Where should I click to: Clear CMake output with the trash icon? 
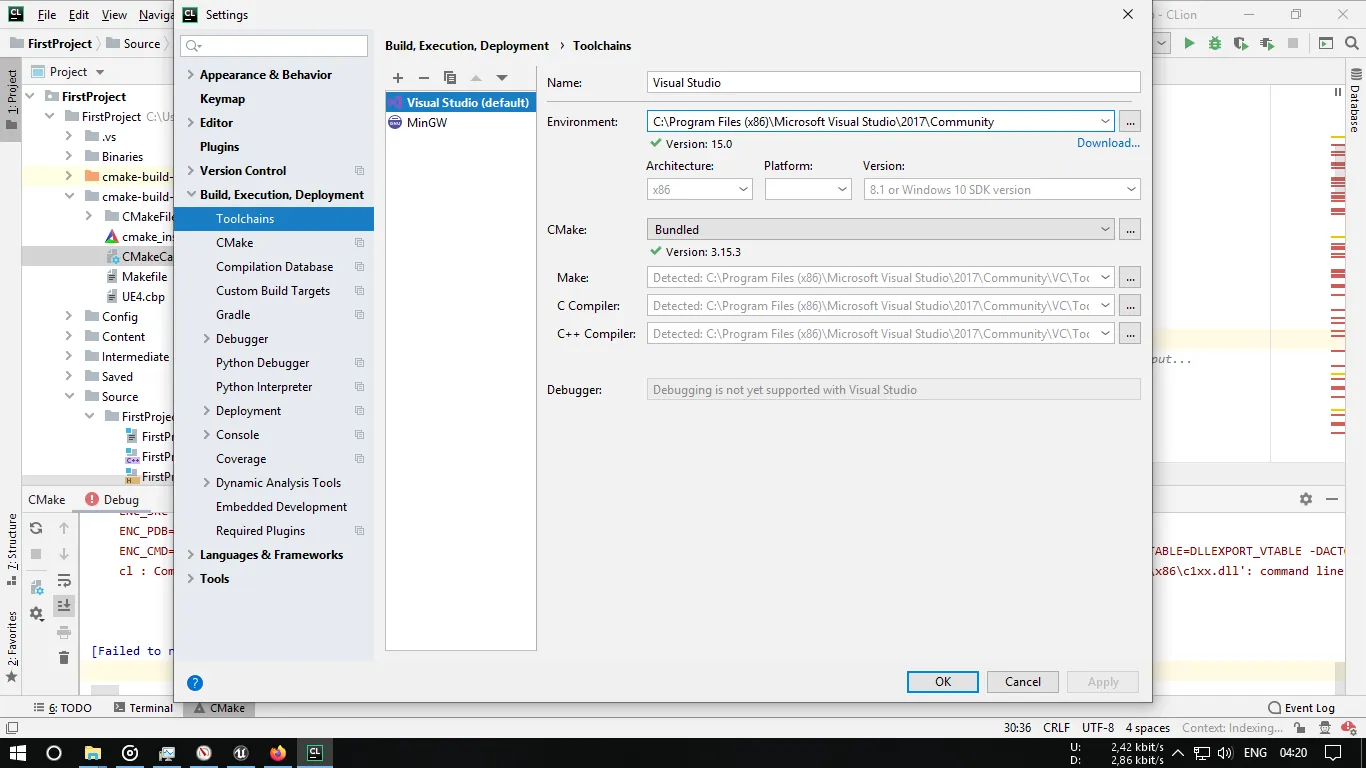click(x=64, y=657)
